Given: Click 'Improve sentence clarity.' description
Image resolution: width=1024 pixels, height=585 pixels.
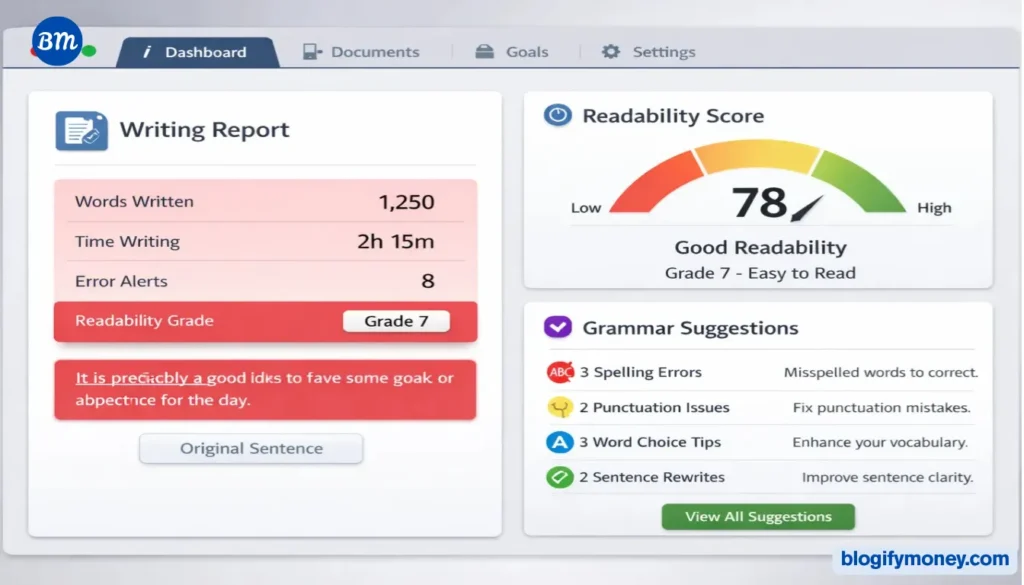Looking at the screenshot, I should pos(888,477).
